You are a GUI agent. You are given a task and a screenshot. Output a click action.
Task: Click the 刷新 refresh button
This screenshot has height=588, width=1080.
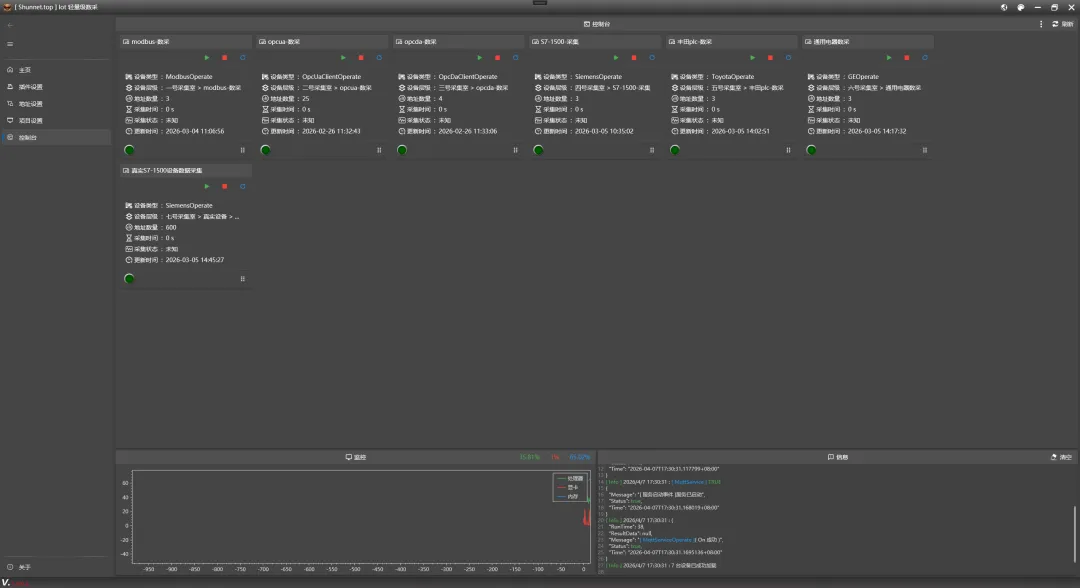pos(1062,24)
